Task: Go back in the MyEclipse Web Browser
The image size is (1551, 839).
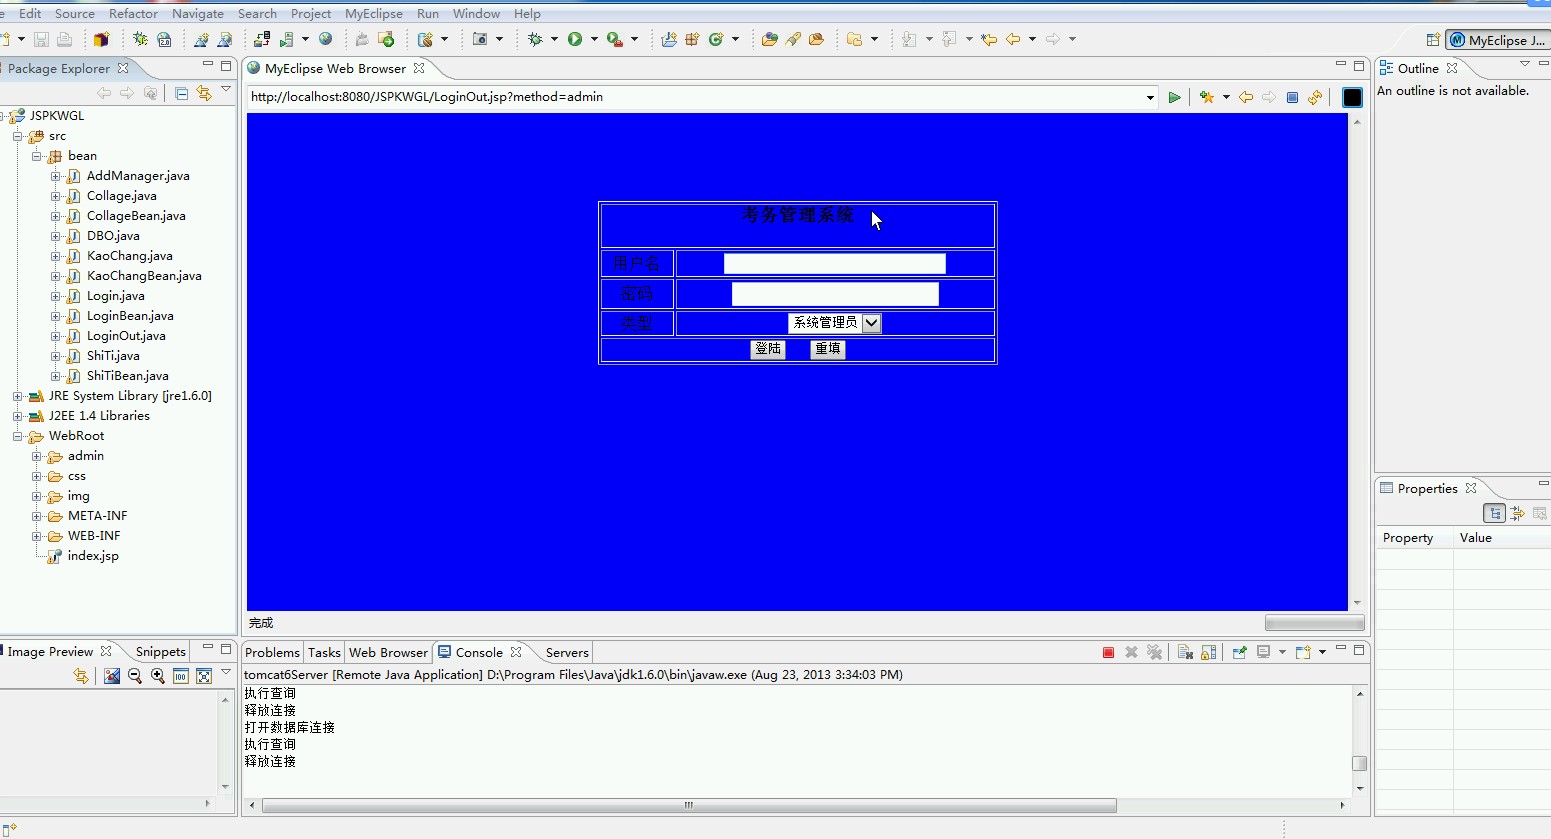Action: point(1246,97)
